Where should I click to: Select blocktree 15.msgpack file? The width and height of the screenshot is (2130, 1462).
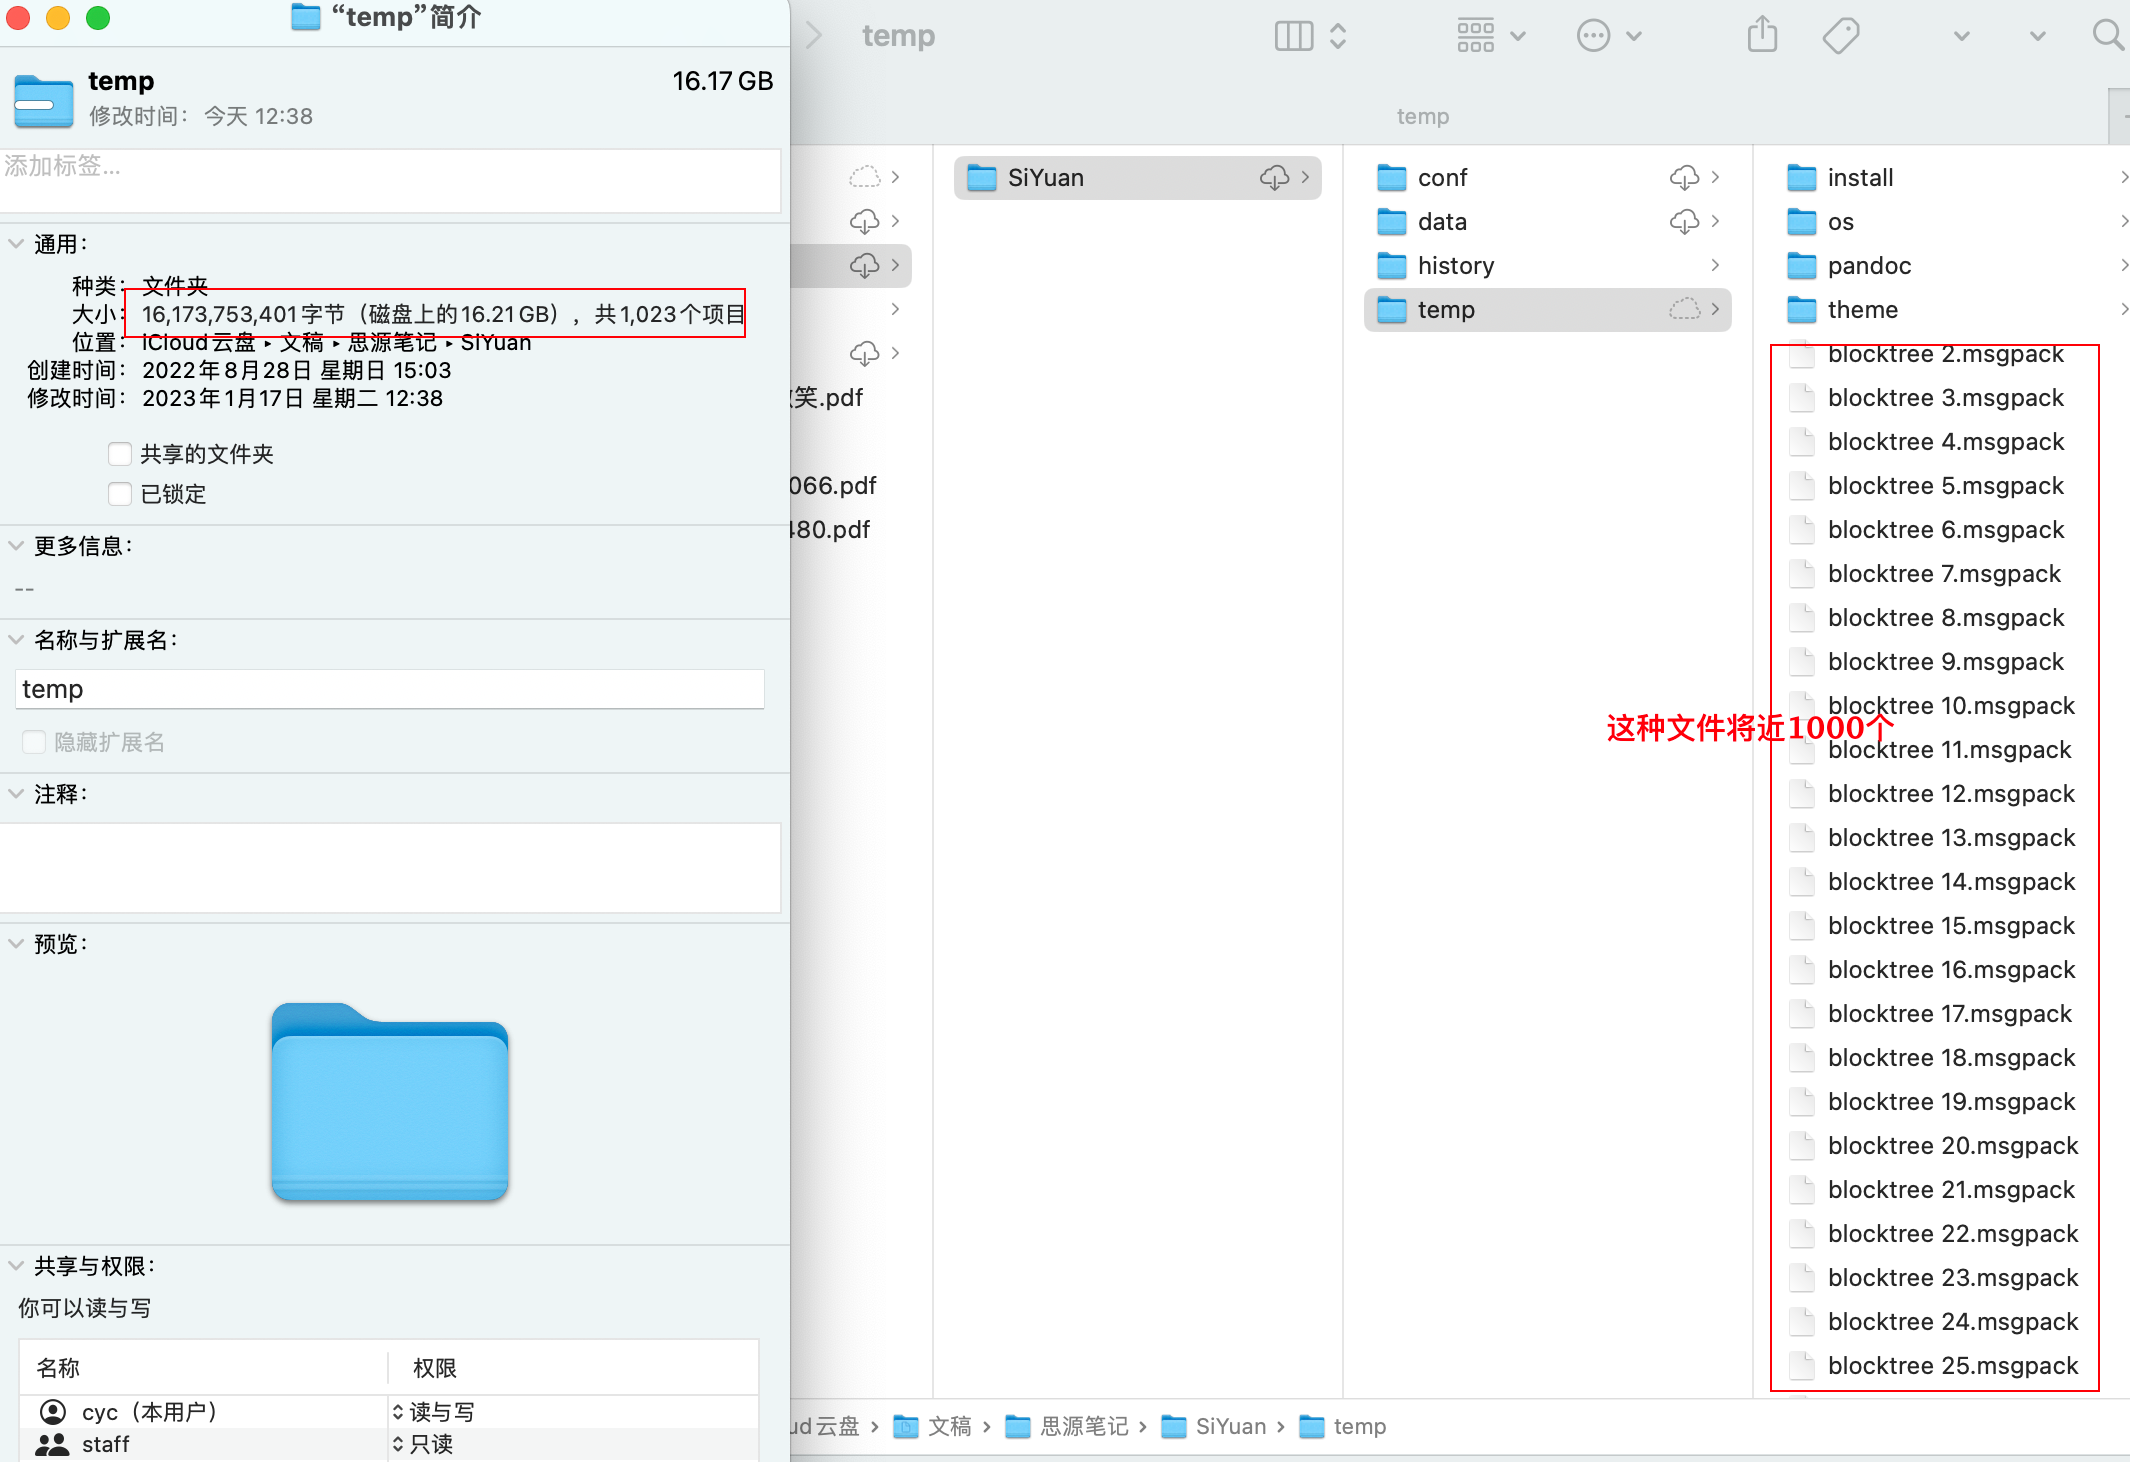(1950, 926)
